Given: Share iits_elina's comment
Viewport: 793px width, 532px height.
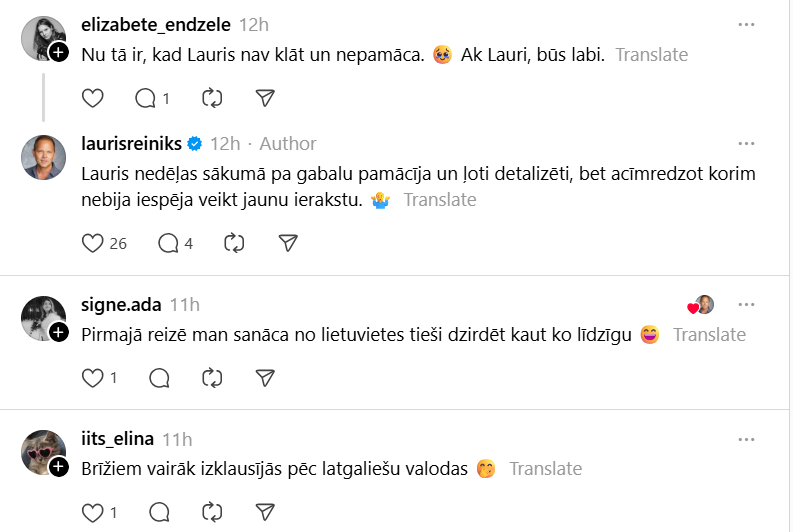Looking at the screenshot, I should (x=265, y=513).
